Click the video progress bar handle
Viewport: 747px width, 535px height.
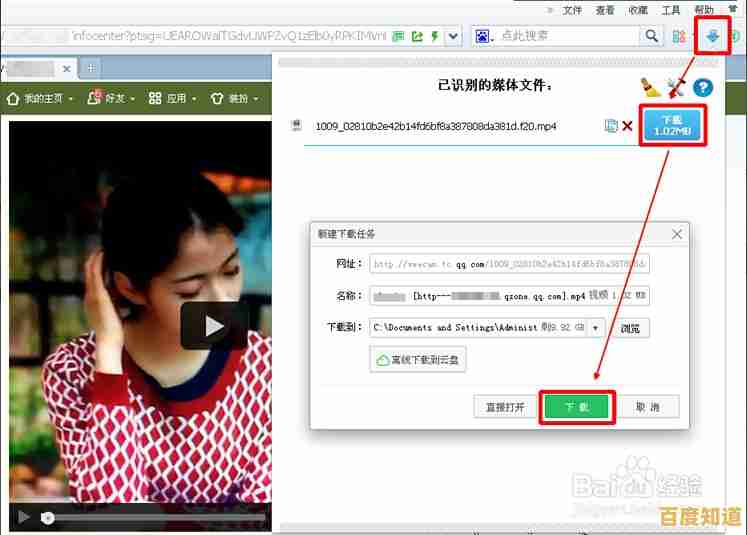(x=47, y=517)
